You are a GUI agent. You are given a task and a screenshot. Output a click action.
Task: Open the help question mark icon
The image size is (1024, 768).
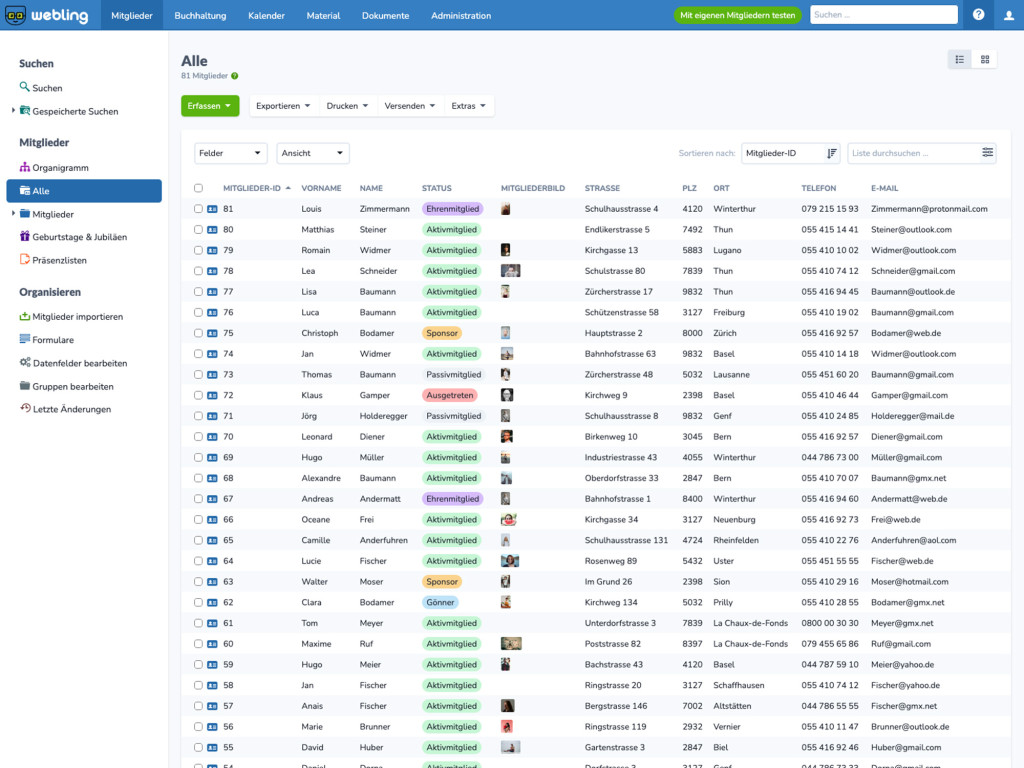click(978, 15)
